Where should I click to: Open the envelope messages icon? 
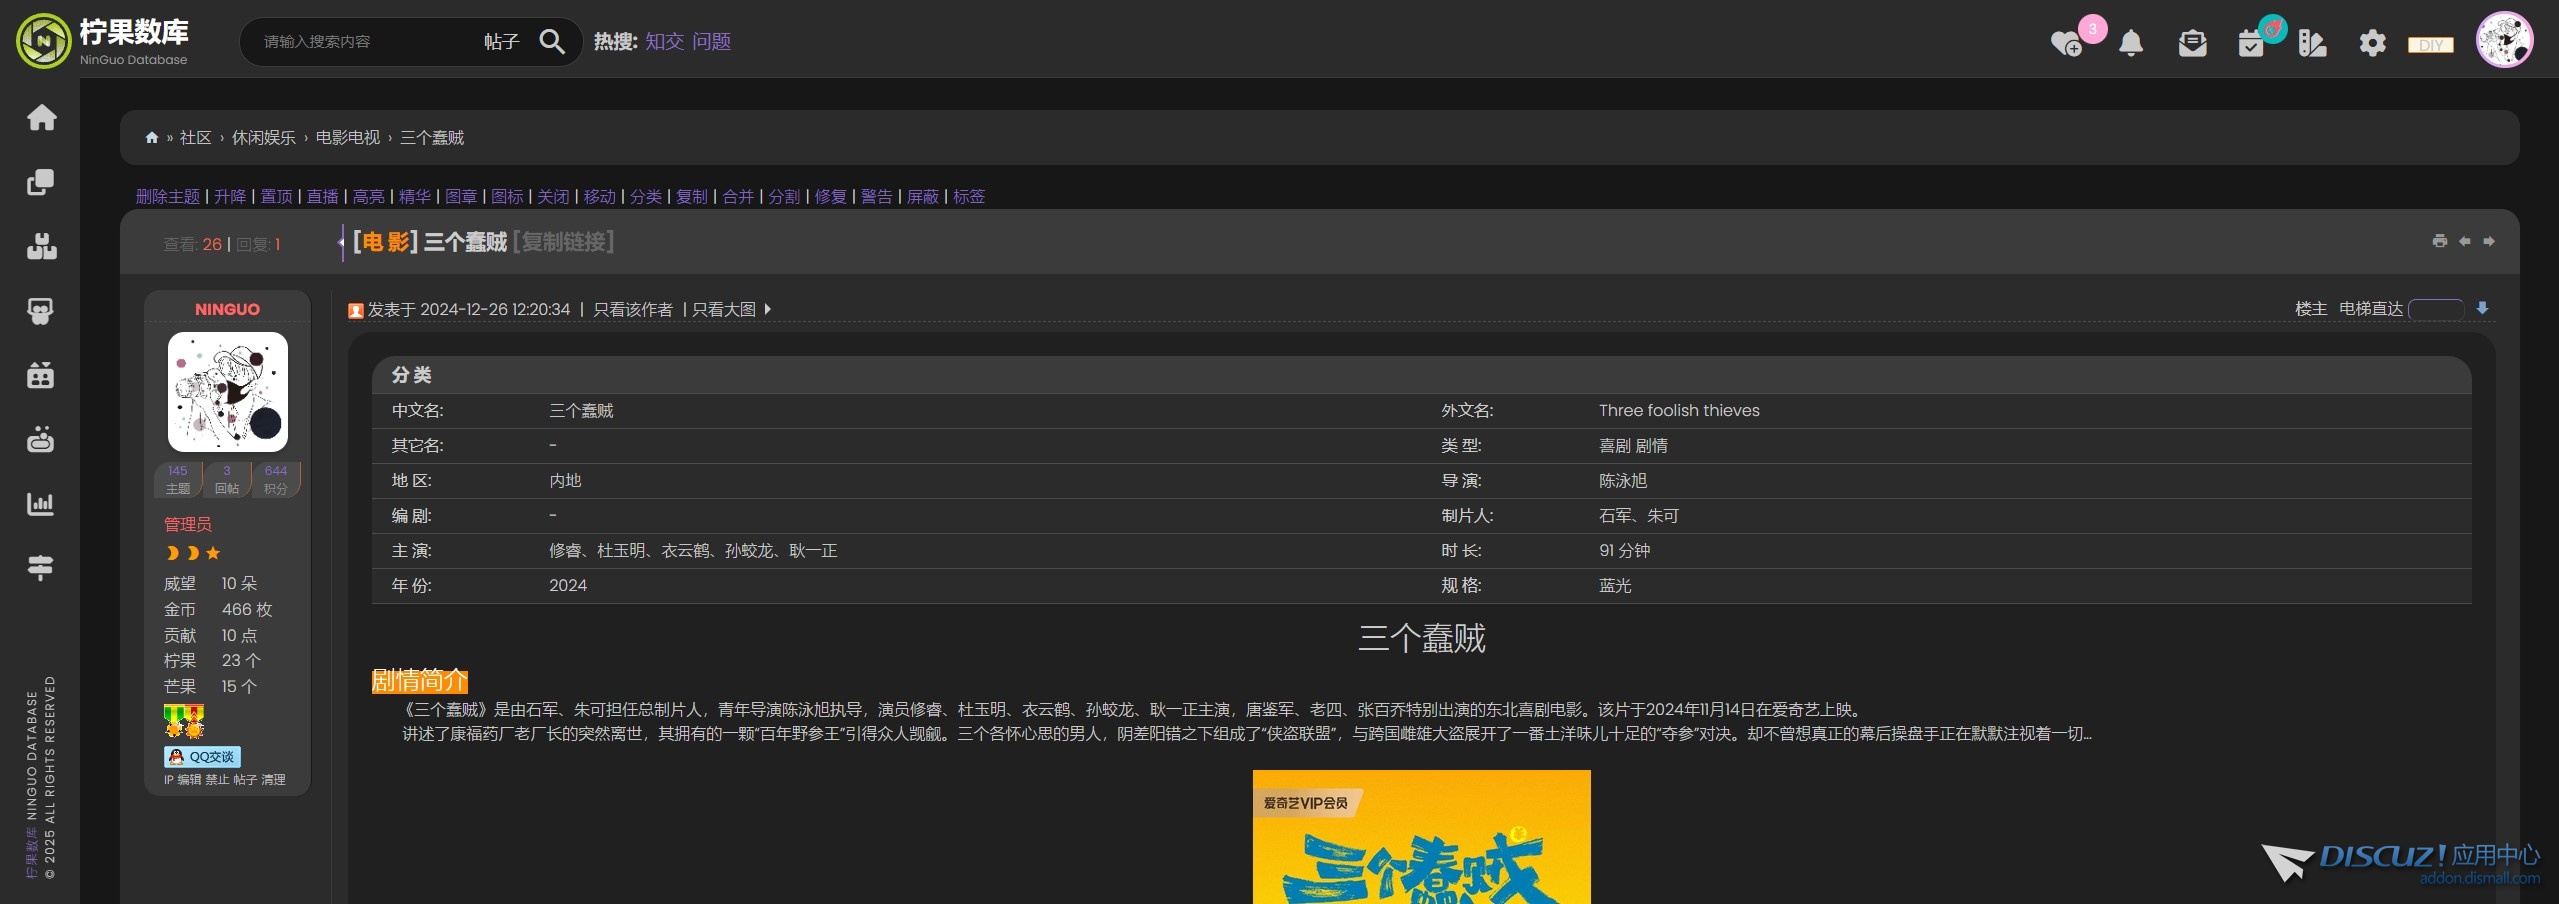(x=2192, y=43)
